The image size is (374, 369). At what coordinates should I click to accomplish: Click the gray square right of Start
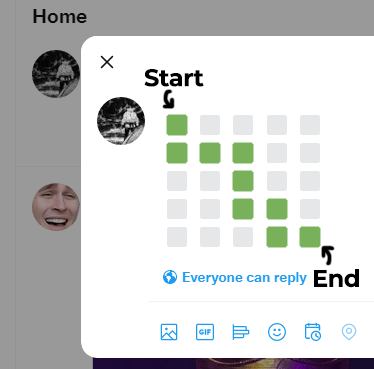click(x=210, y=125)
